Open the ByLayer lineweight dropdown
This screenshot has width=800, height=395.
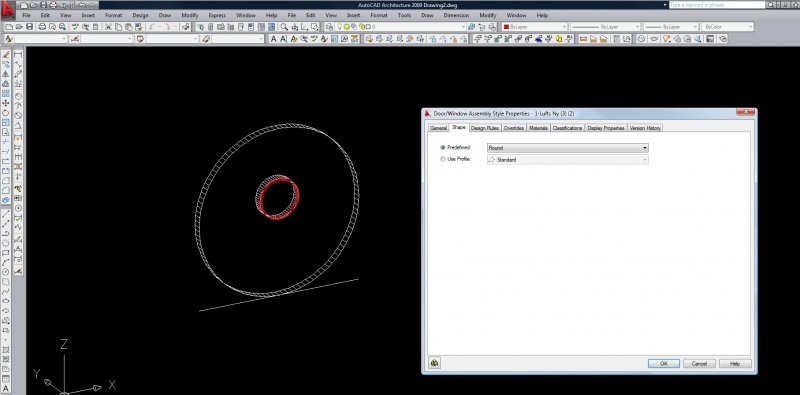pyautogui.click(x=670, y=27)
